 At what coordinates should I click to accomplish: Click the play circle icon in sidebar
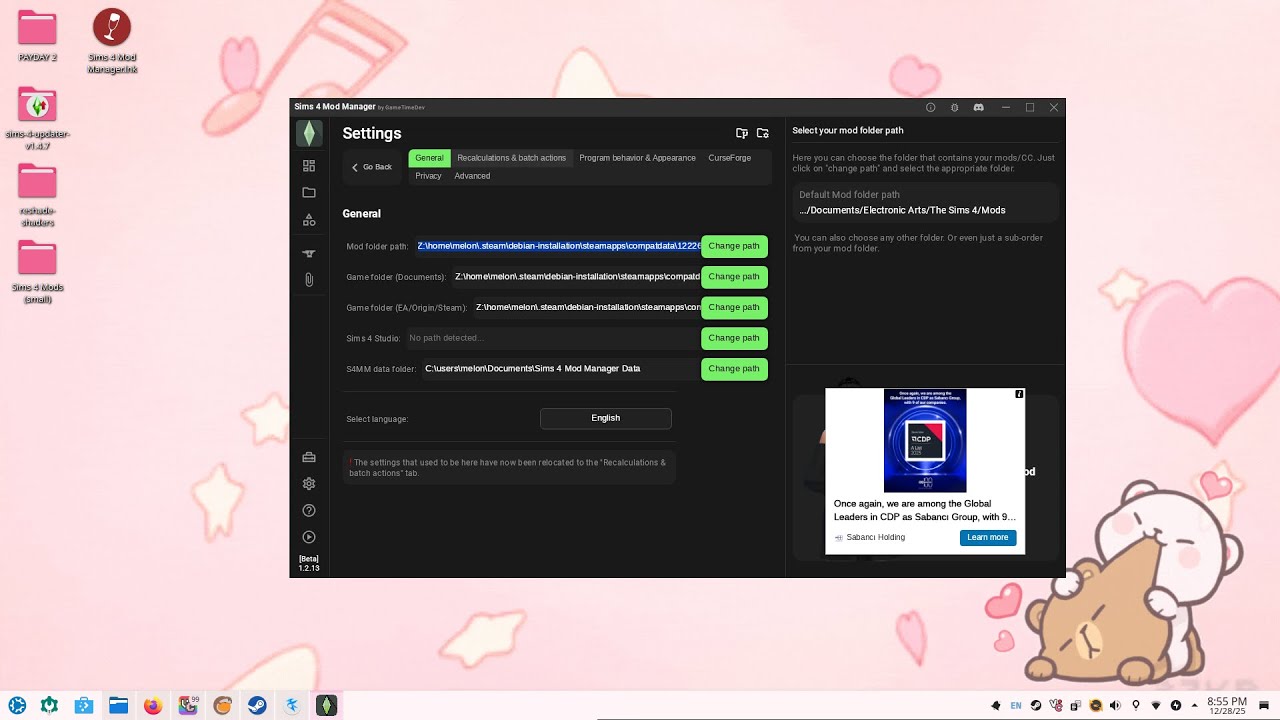click(309, 537)
